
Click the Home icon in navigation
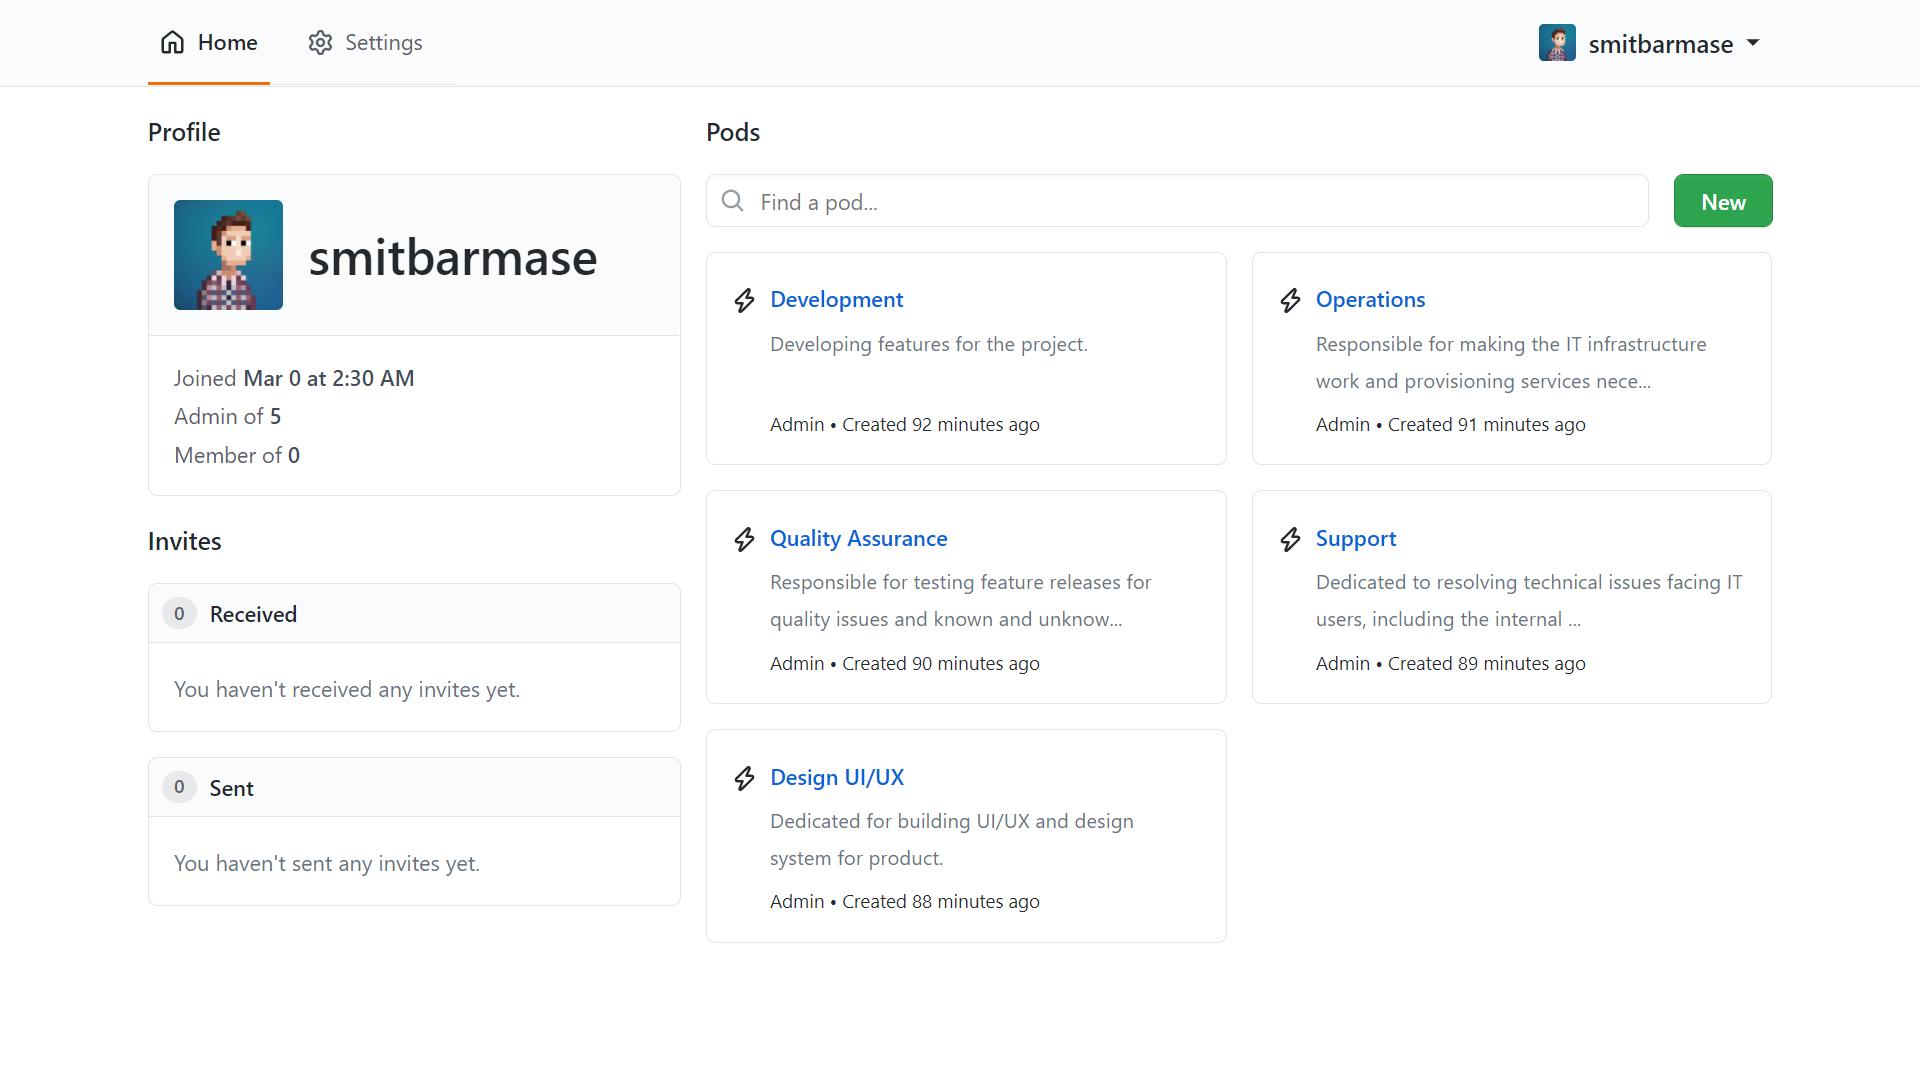coord(172,42)
